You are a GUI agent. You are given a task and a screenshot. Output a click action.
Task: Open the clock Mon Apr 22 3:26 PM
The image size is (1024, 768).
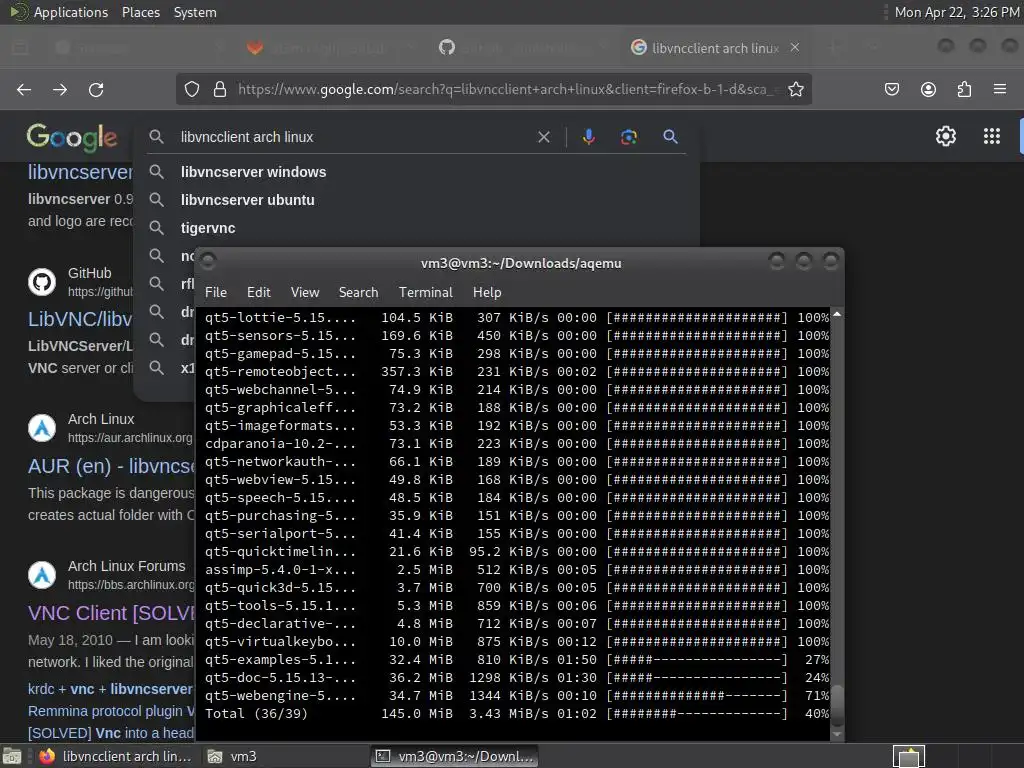pyautogui.click(x=957, y=12)
